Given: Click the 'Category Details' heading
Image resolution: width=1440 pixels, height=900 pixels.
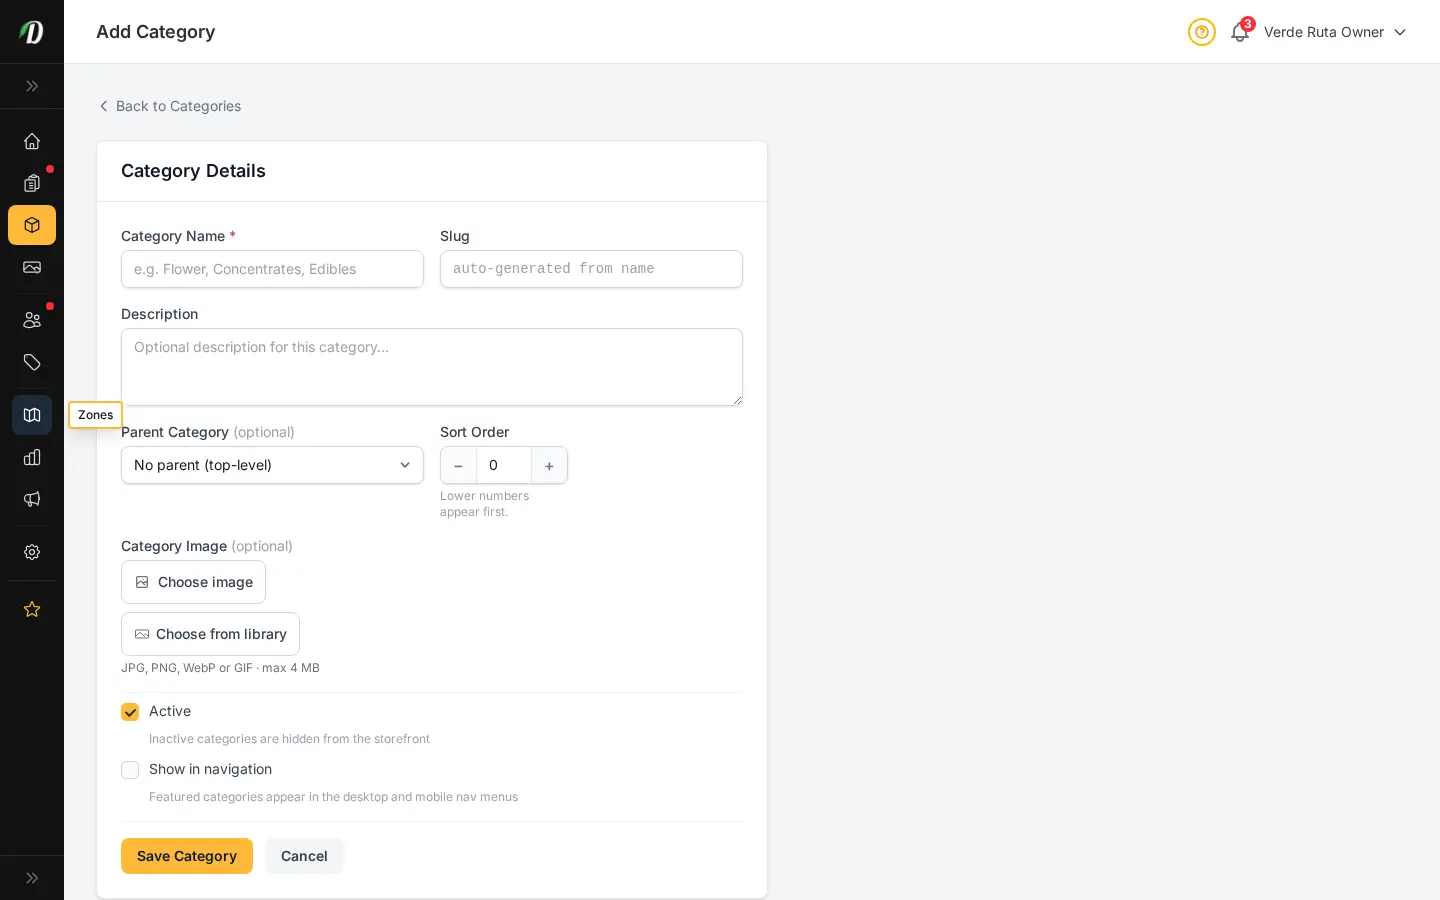Looking at the screenshot, I should (x=193, y=171).
